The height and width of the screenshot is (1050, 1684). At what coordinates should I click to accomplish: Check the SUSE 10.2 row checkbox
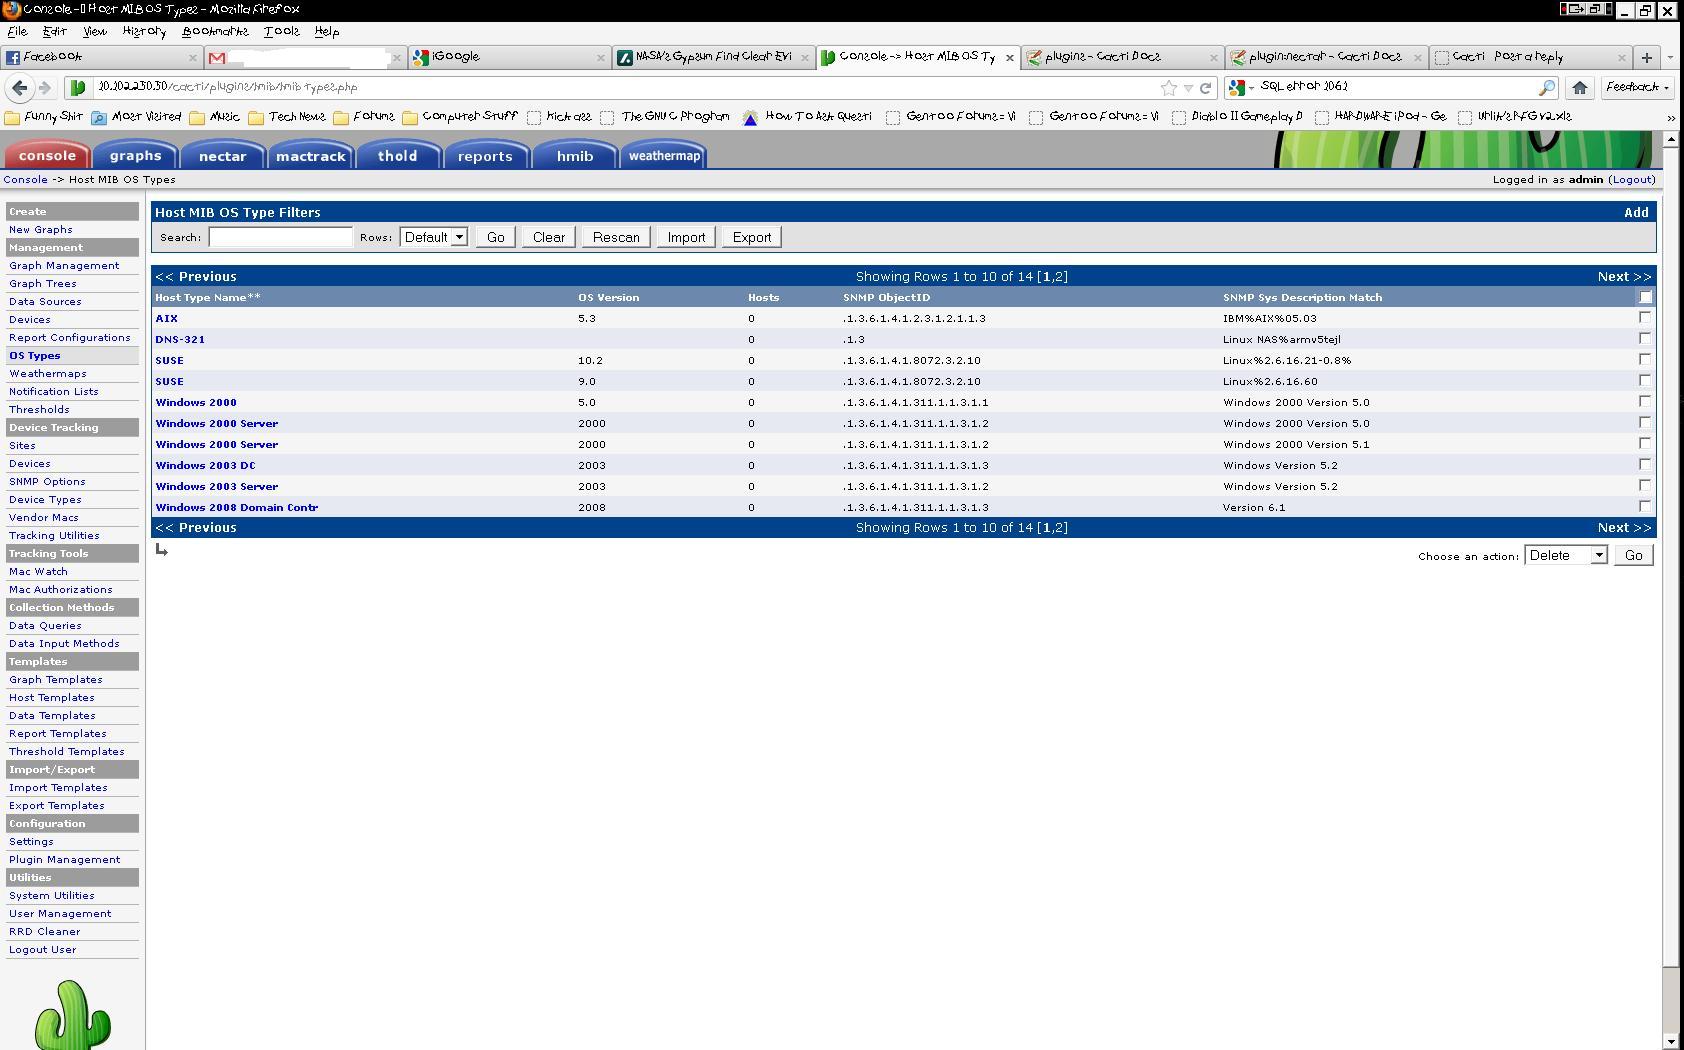(x=1645, y=359)
